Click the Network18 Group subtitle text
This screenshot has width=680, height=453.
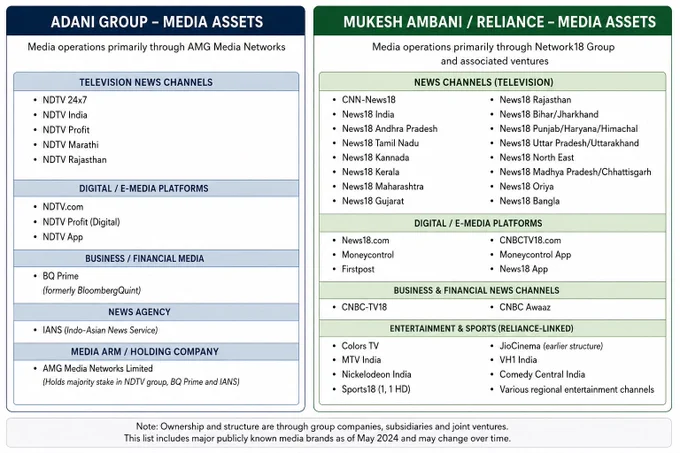pos(493,54)
